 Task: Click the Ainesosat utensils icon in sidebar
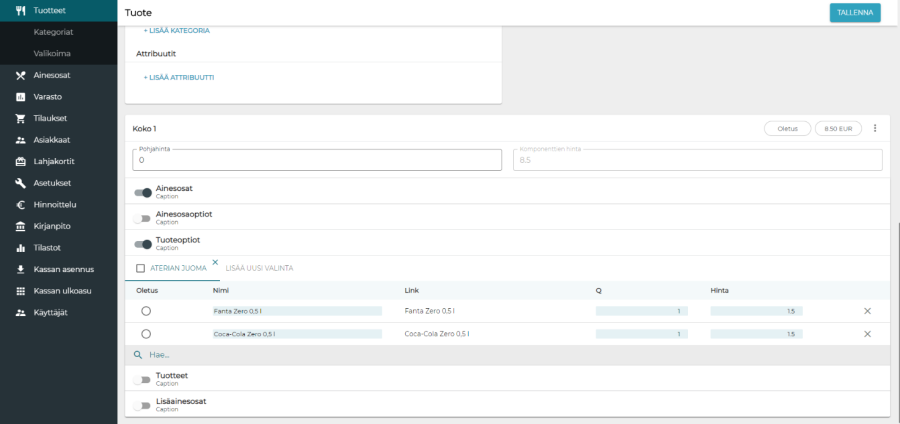[20, 75]
